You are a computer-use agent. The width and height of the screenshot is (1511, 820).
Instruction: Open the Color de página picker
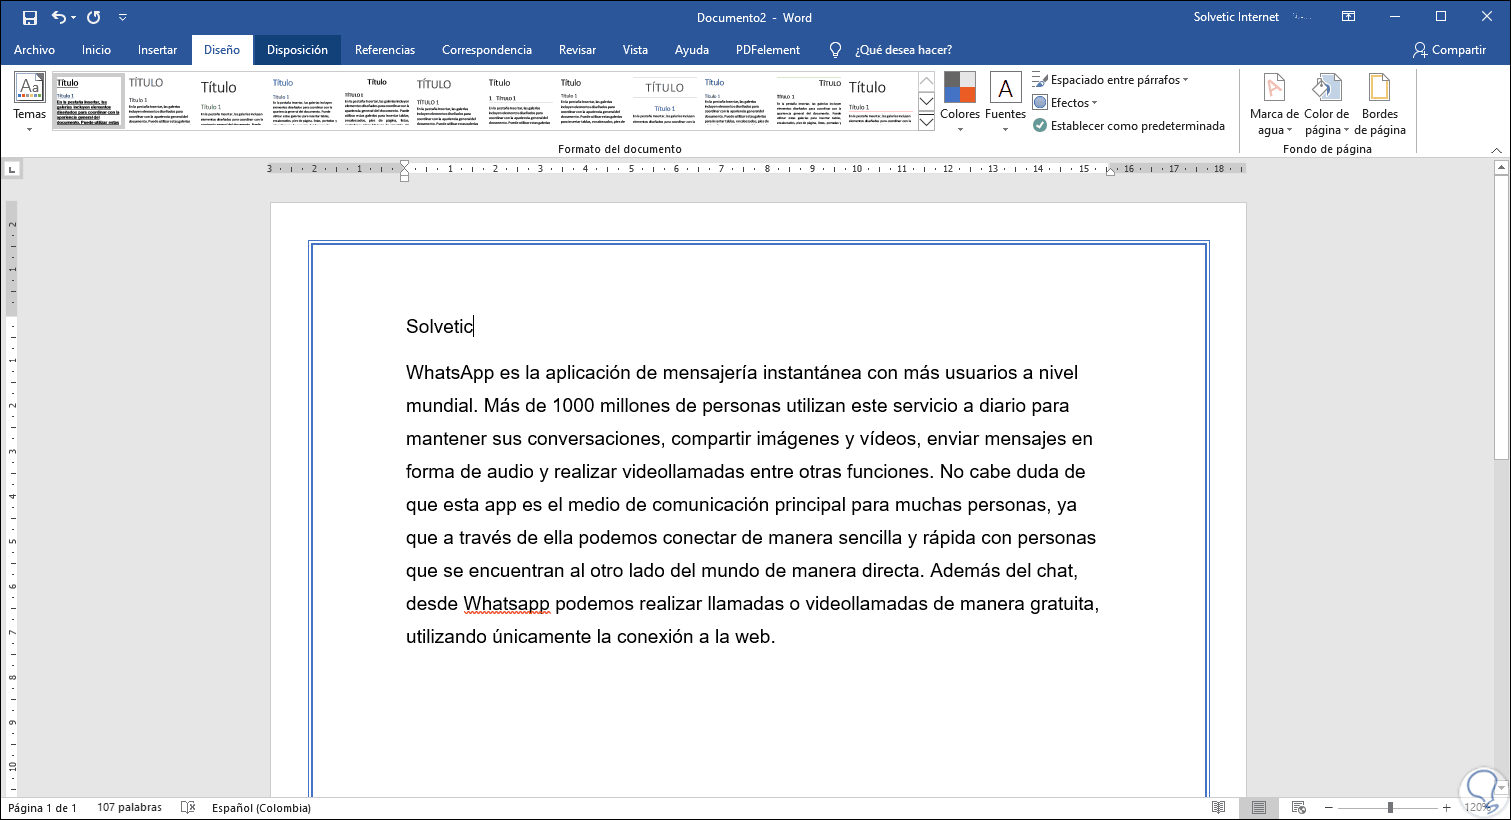coord(1327,104)
